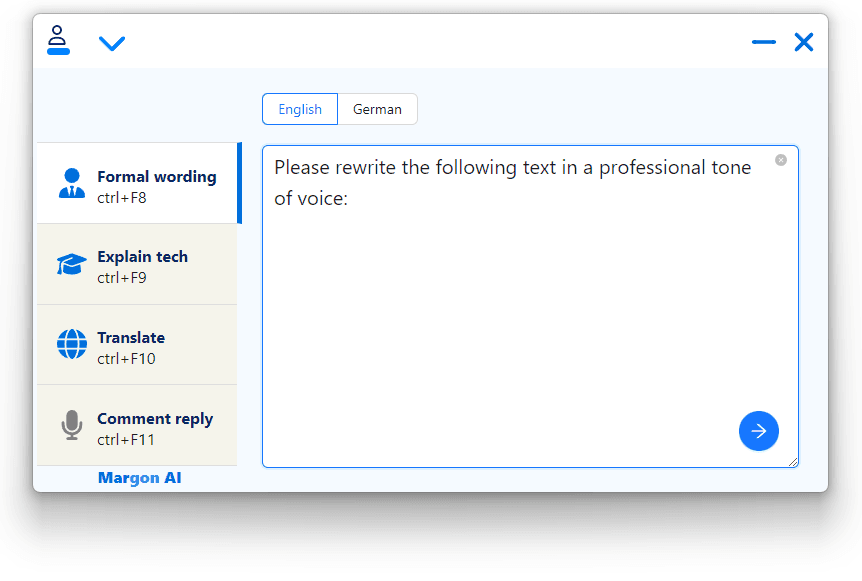The width and height of the screenshot is (862, 581).
Task: Click the ctrl+F10 shortcut label
Action: pyautogui.click(x=126, y=359)
